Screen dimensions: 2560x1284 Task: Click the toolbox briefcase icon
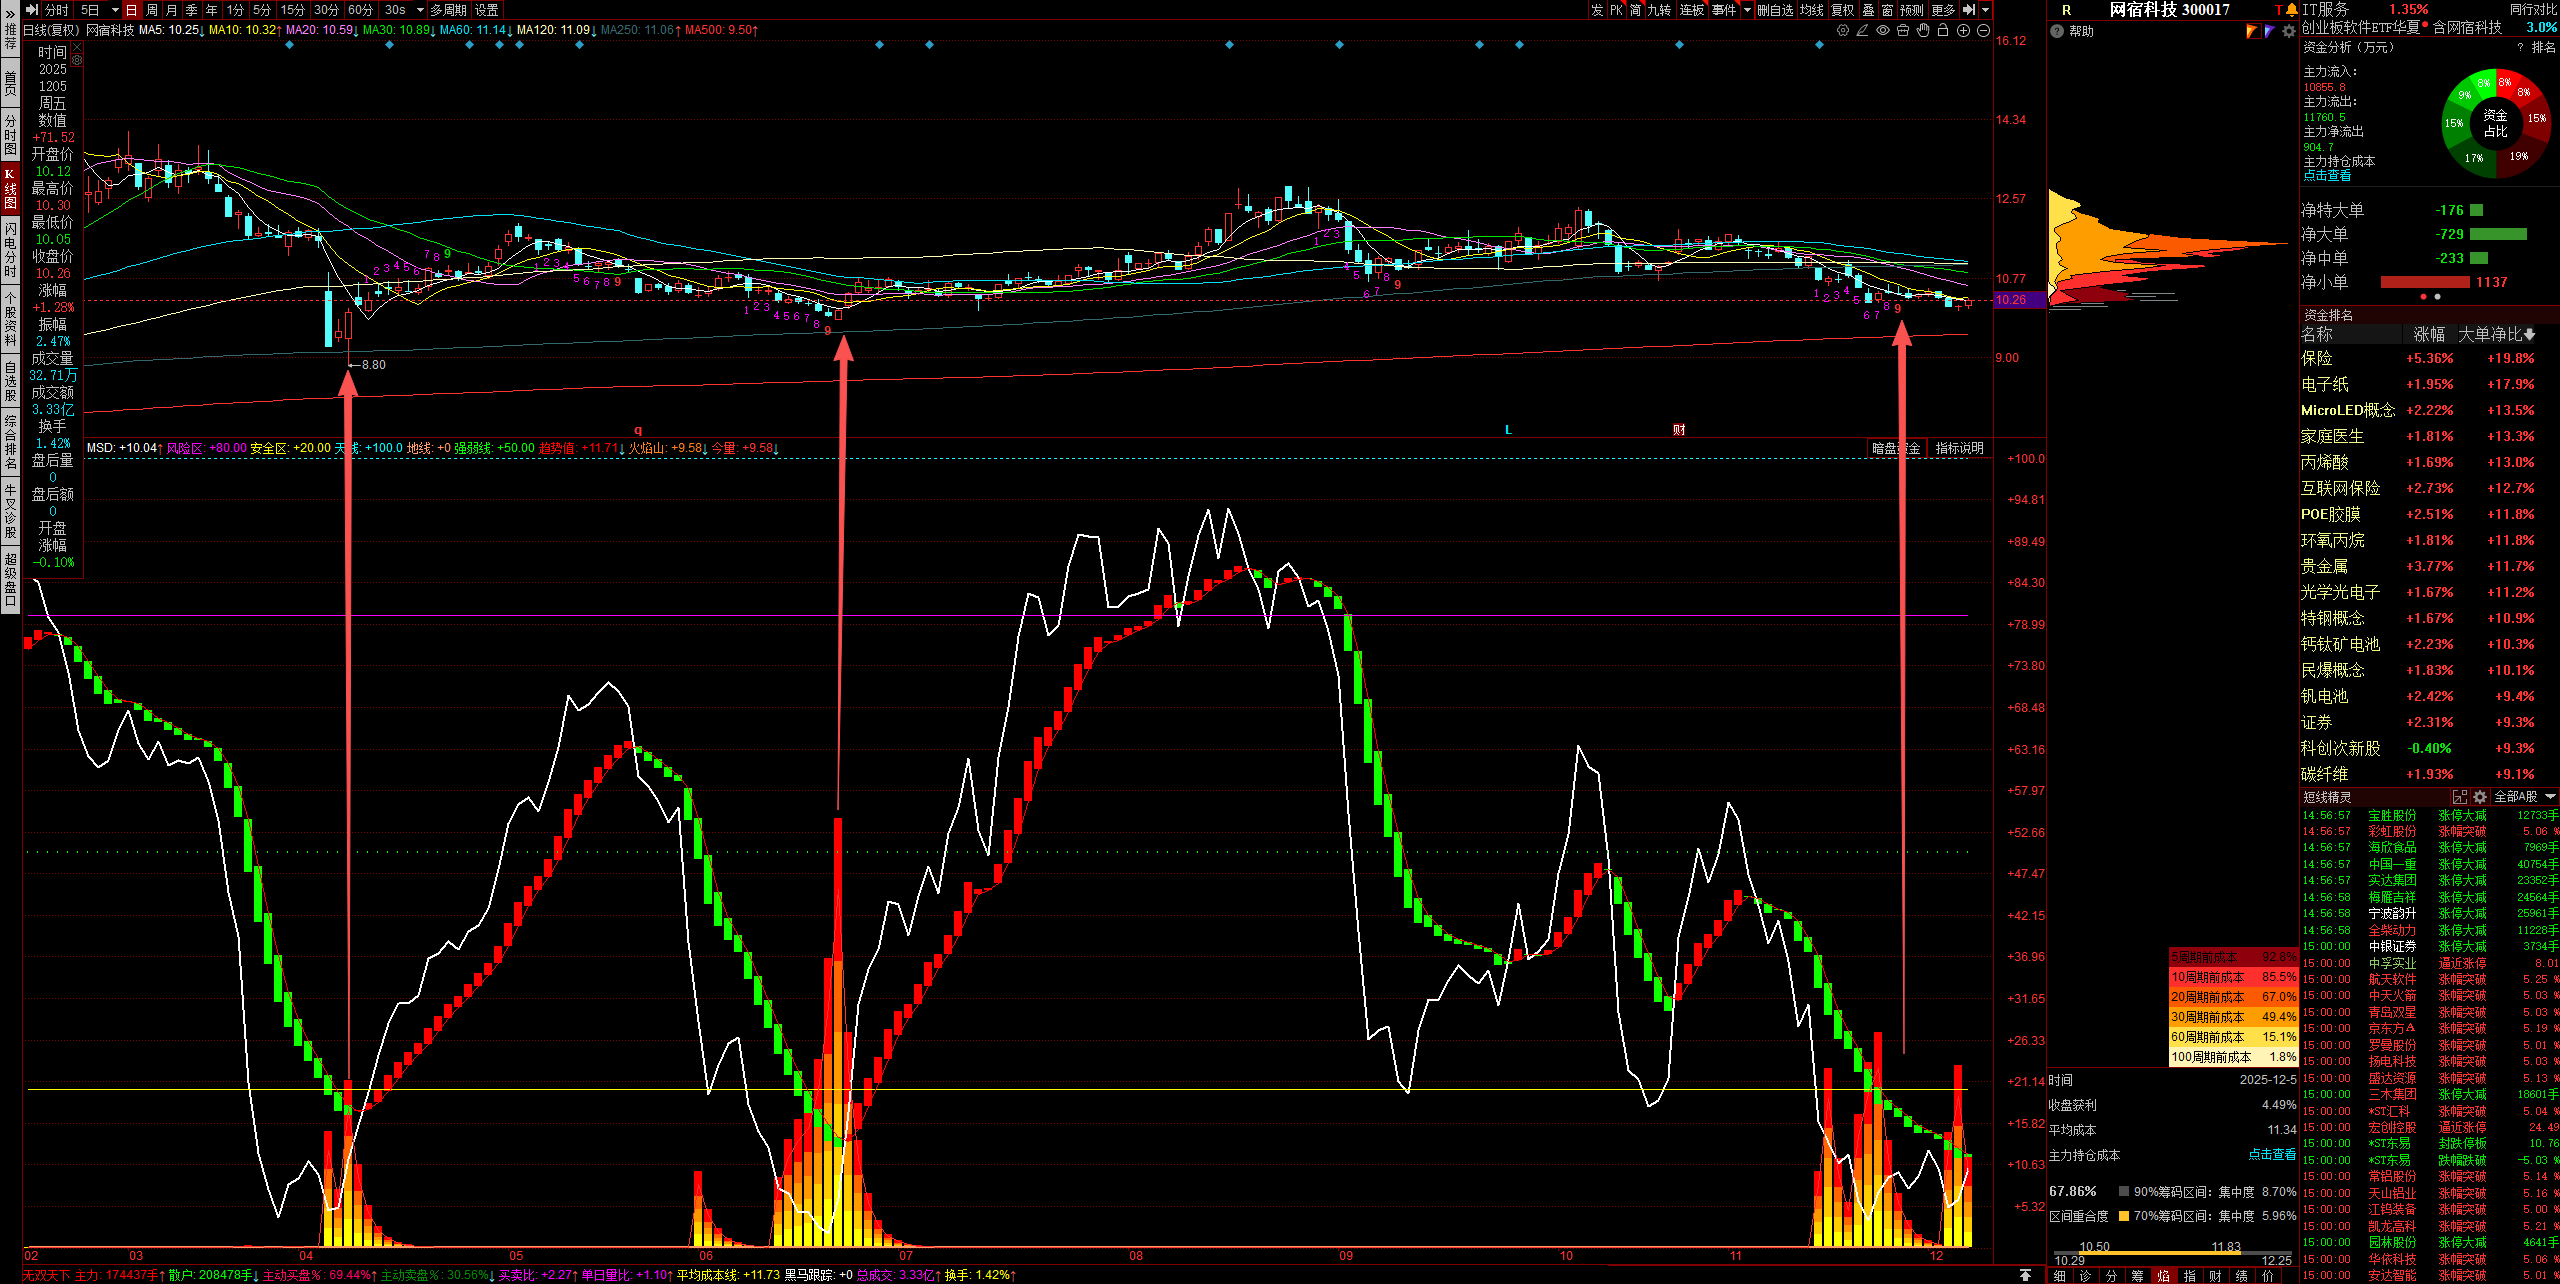pyautogui.click(x=1903, y=31)
